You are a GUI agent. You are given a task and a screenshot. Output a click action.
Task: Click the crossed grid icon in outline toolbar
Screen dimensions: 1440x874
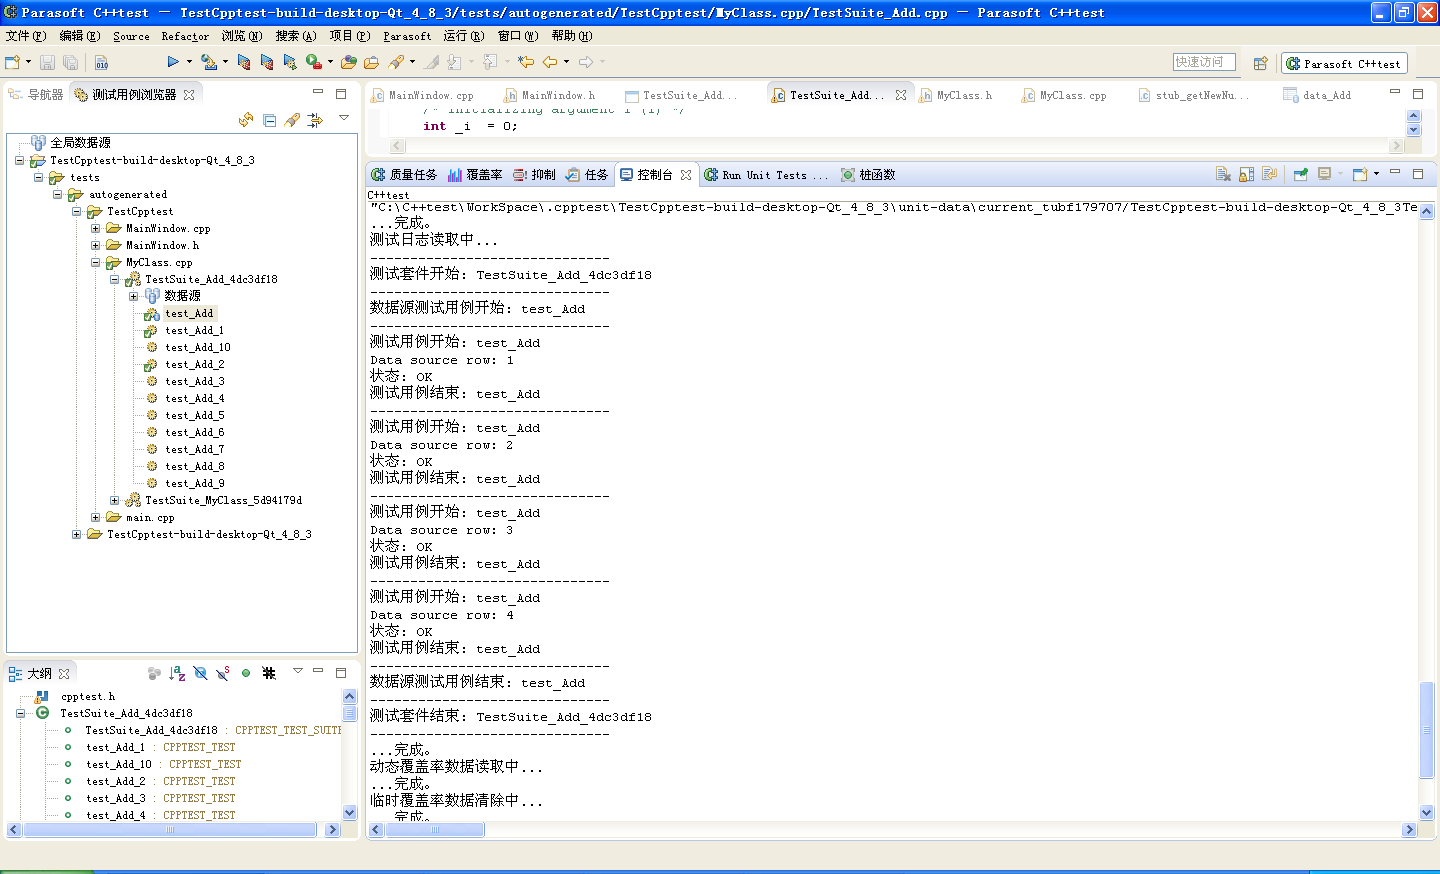click(269, 673)
